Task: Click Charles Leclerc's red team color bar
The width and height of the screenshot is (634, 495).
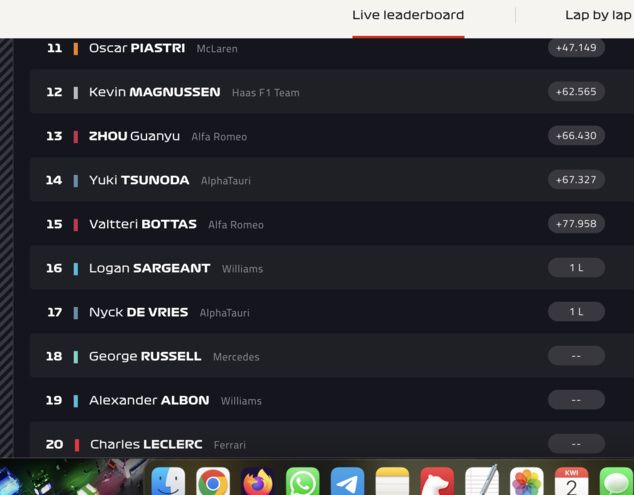Action: [x=76, y=444]
